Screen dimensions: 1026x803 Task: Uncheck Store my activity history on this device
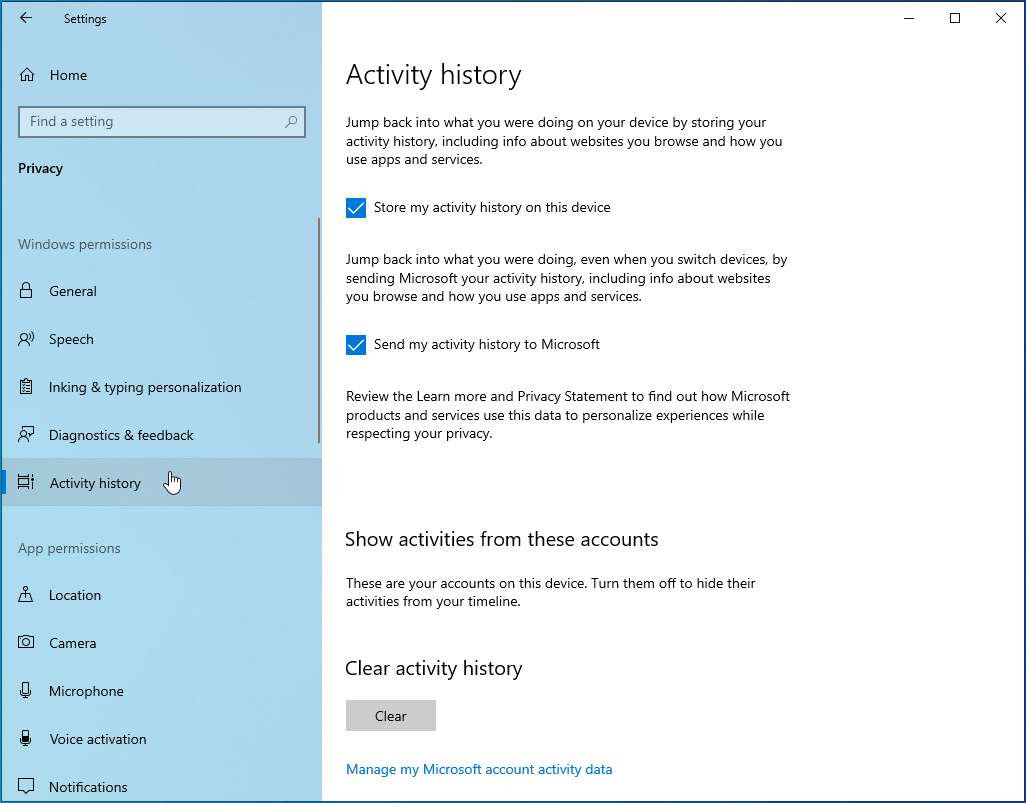[356, 208]
